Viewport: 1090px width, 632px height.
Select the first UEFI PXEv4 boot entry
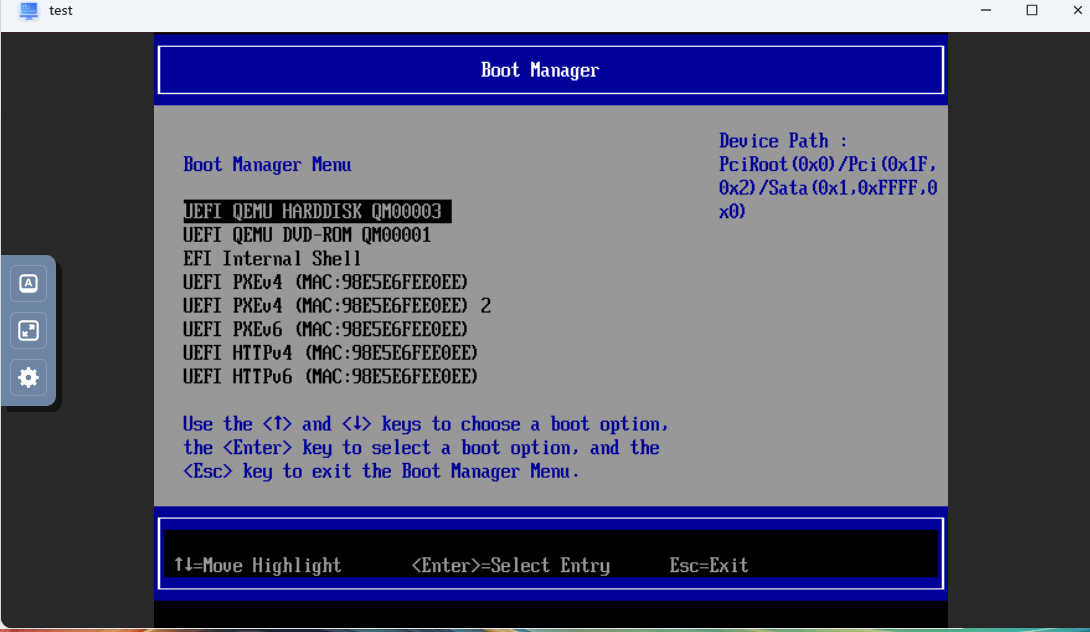coord(325,282)
